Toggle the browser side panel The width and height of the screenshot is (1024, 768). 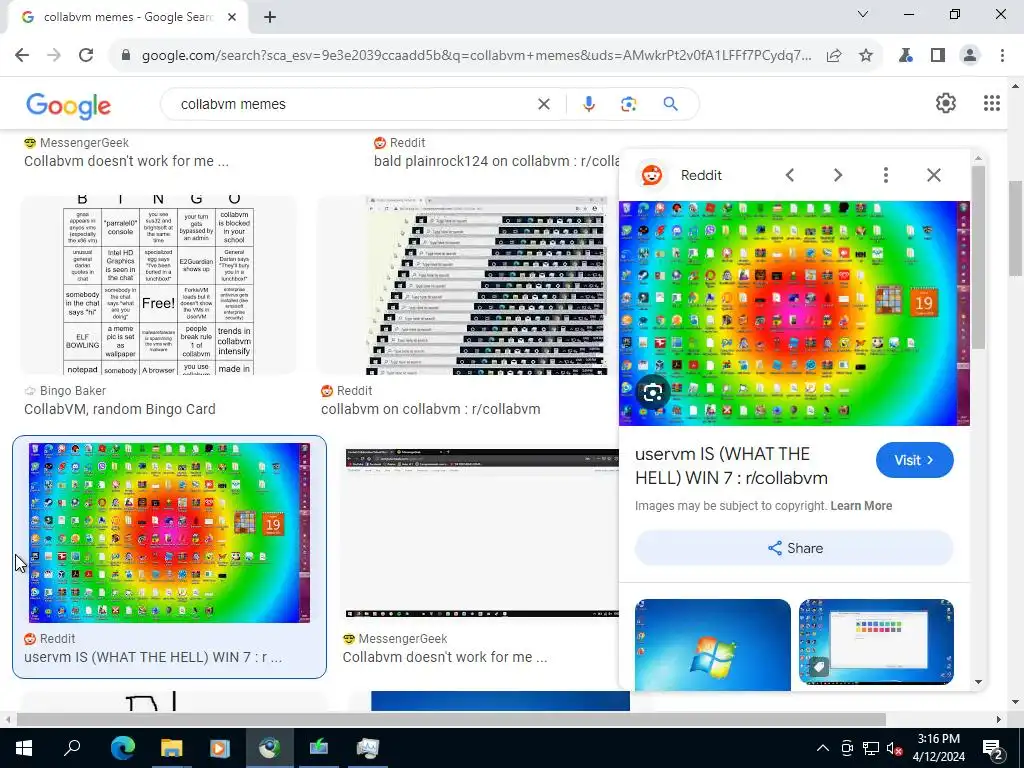[x=938, y=56]
